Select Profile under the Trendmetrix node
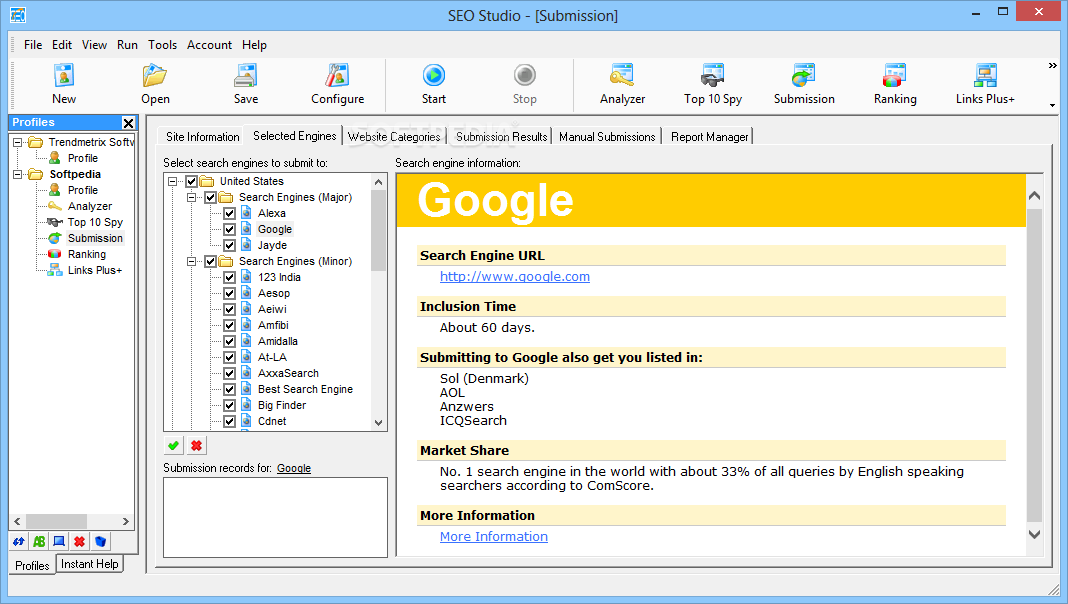The width and height of the screenshot is (1068, 604). tap(82, 158)
